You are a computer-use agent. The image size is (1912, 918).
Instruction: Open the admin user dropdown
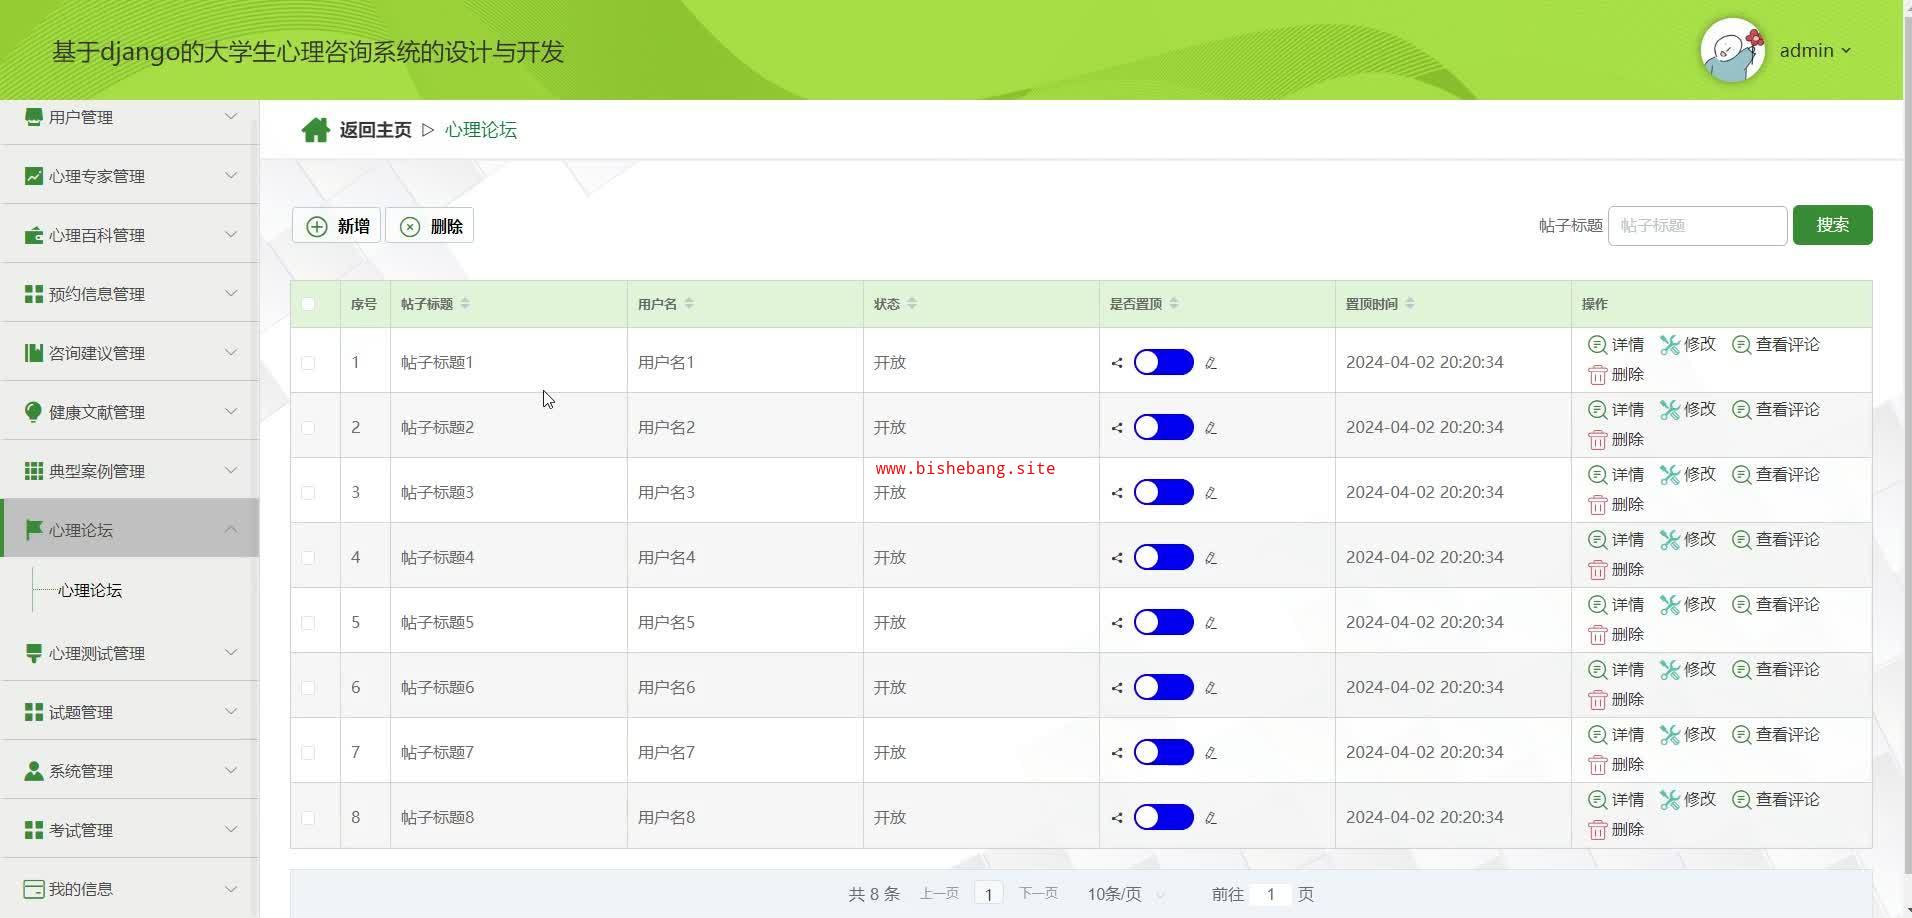(x=1815, y=51)
